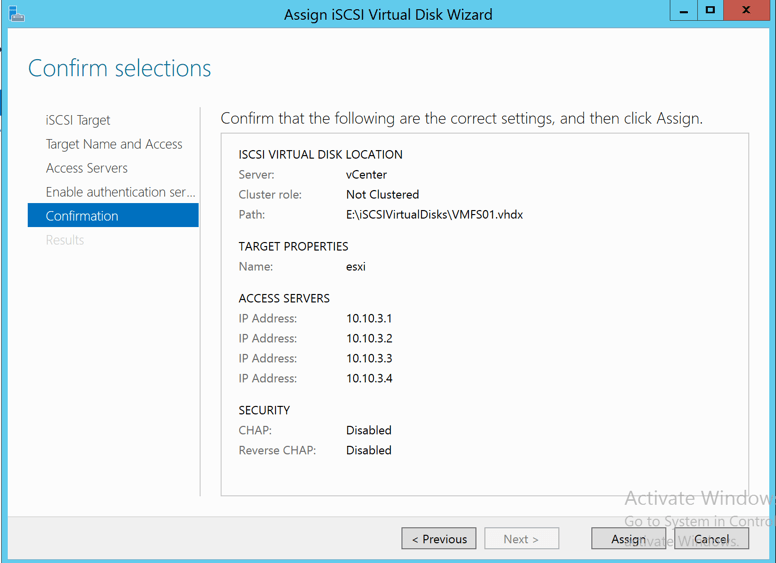This screenshot has width=776, height=563.
Task: Minimize the Assign iSCSI Virtual Disk Wizard
Action: point(683,11)
